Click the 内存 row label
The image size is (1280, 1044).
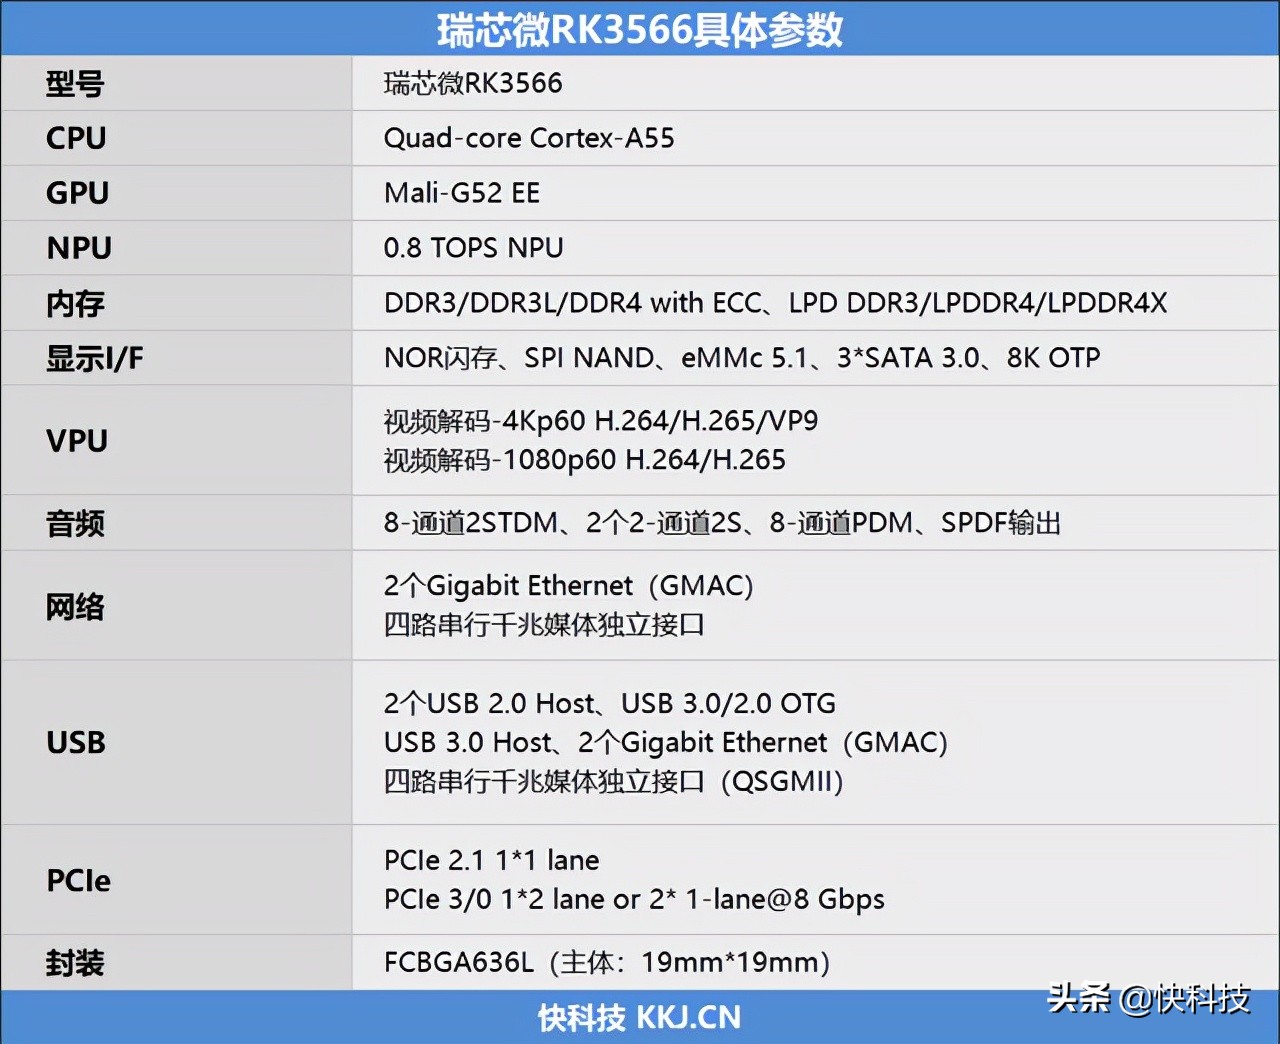point(73,303)
